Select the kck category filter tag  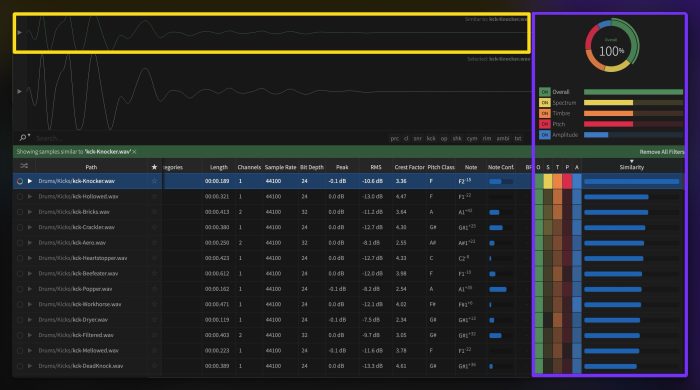tap(431, 138)
